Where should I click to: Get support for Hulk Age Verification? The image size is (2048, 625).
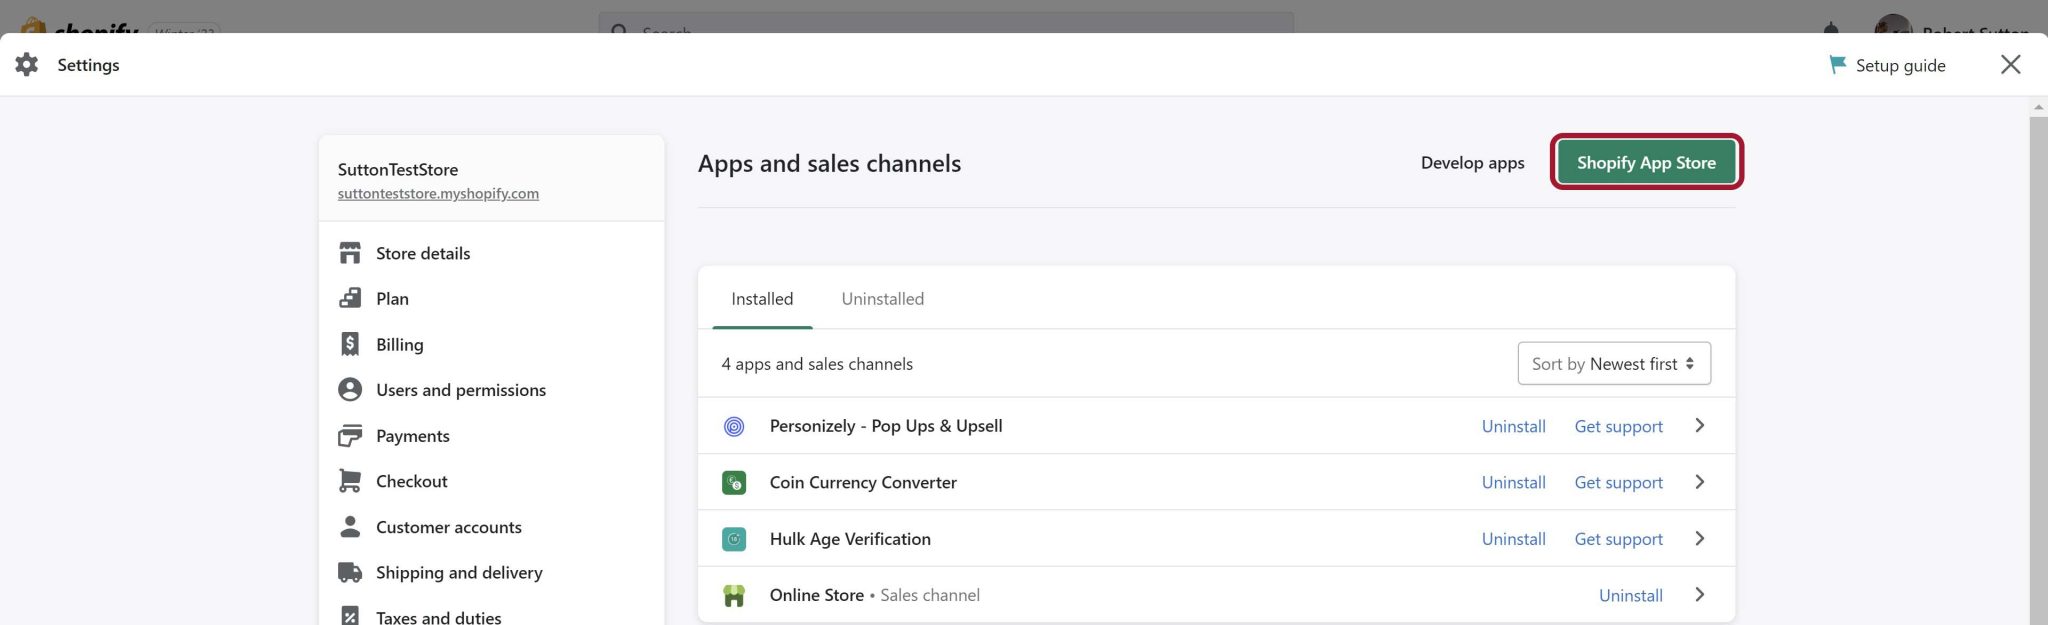tap(1618, 538)
